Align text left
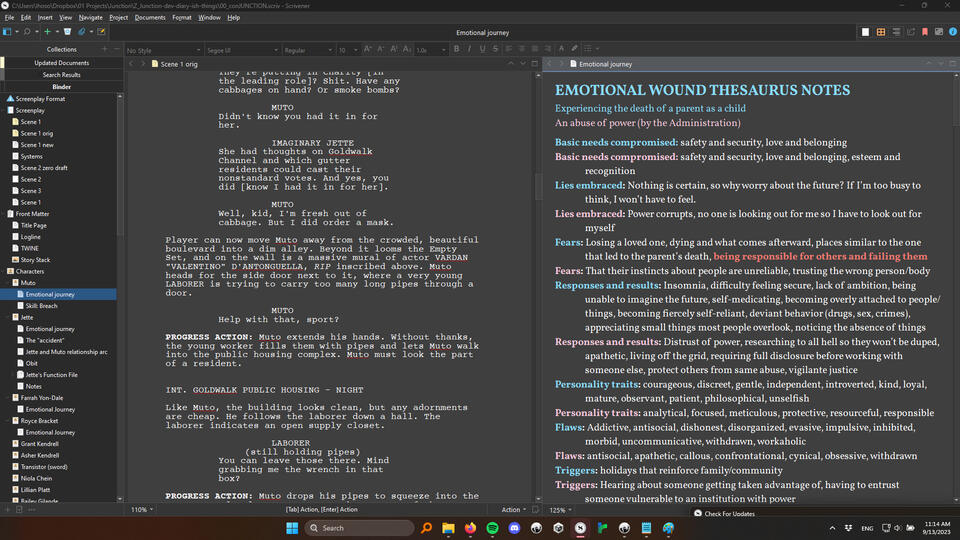This screenshot has height=540, width=960. (509, 49)
